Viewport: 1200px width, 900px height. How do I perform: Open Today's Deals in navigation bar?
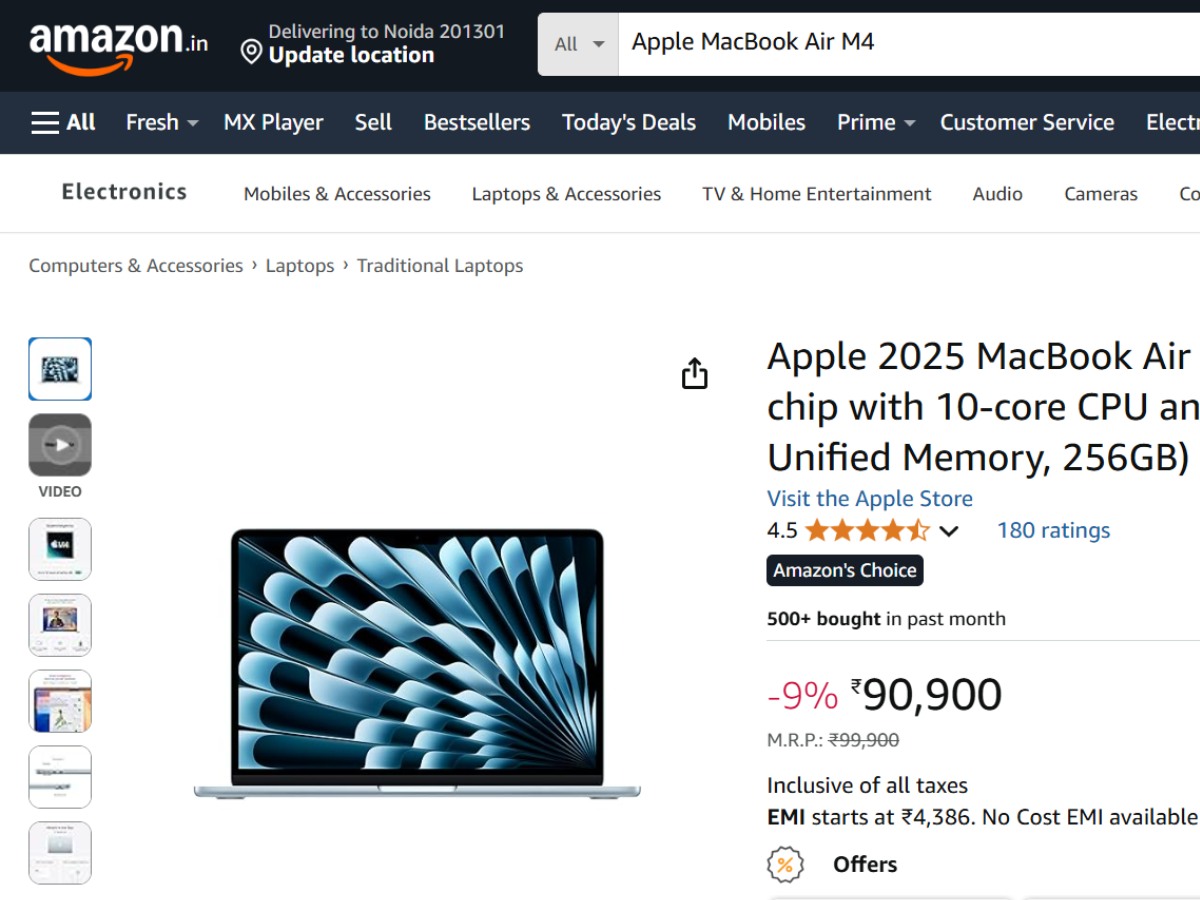(x=629, y=123)
